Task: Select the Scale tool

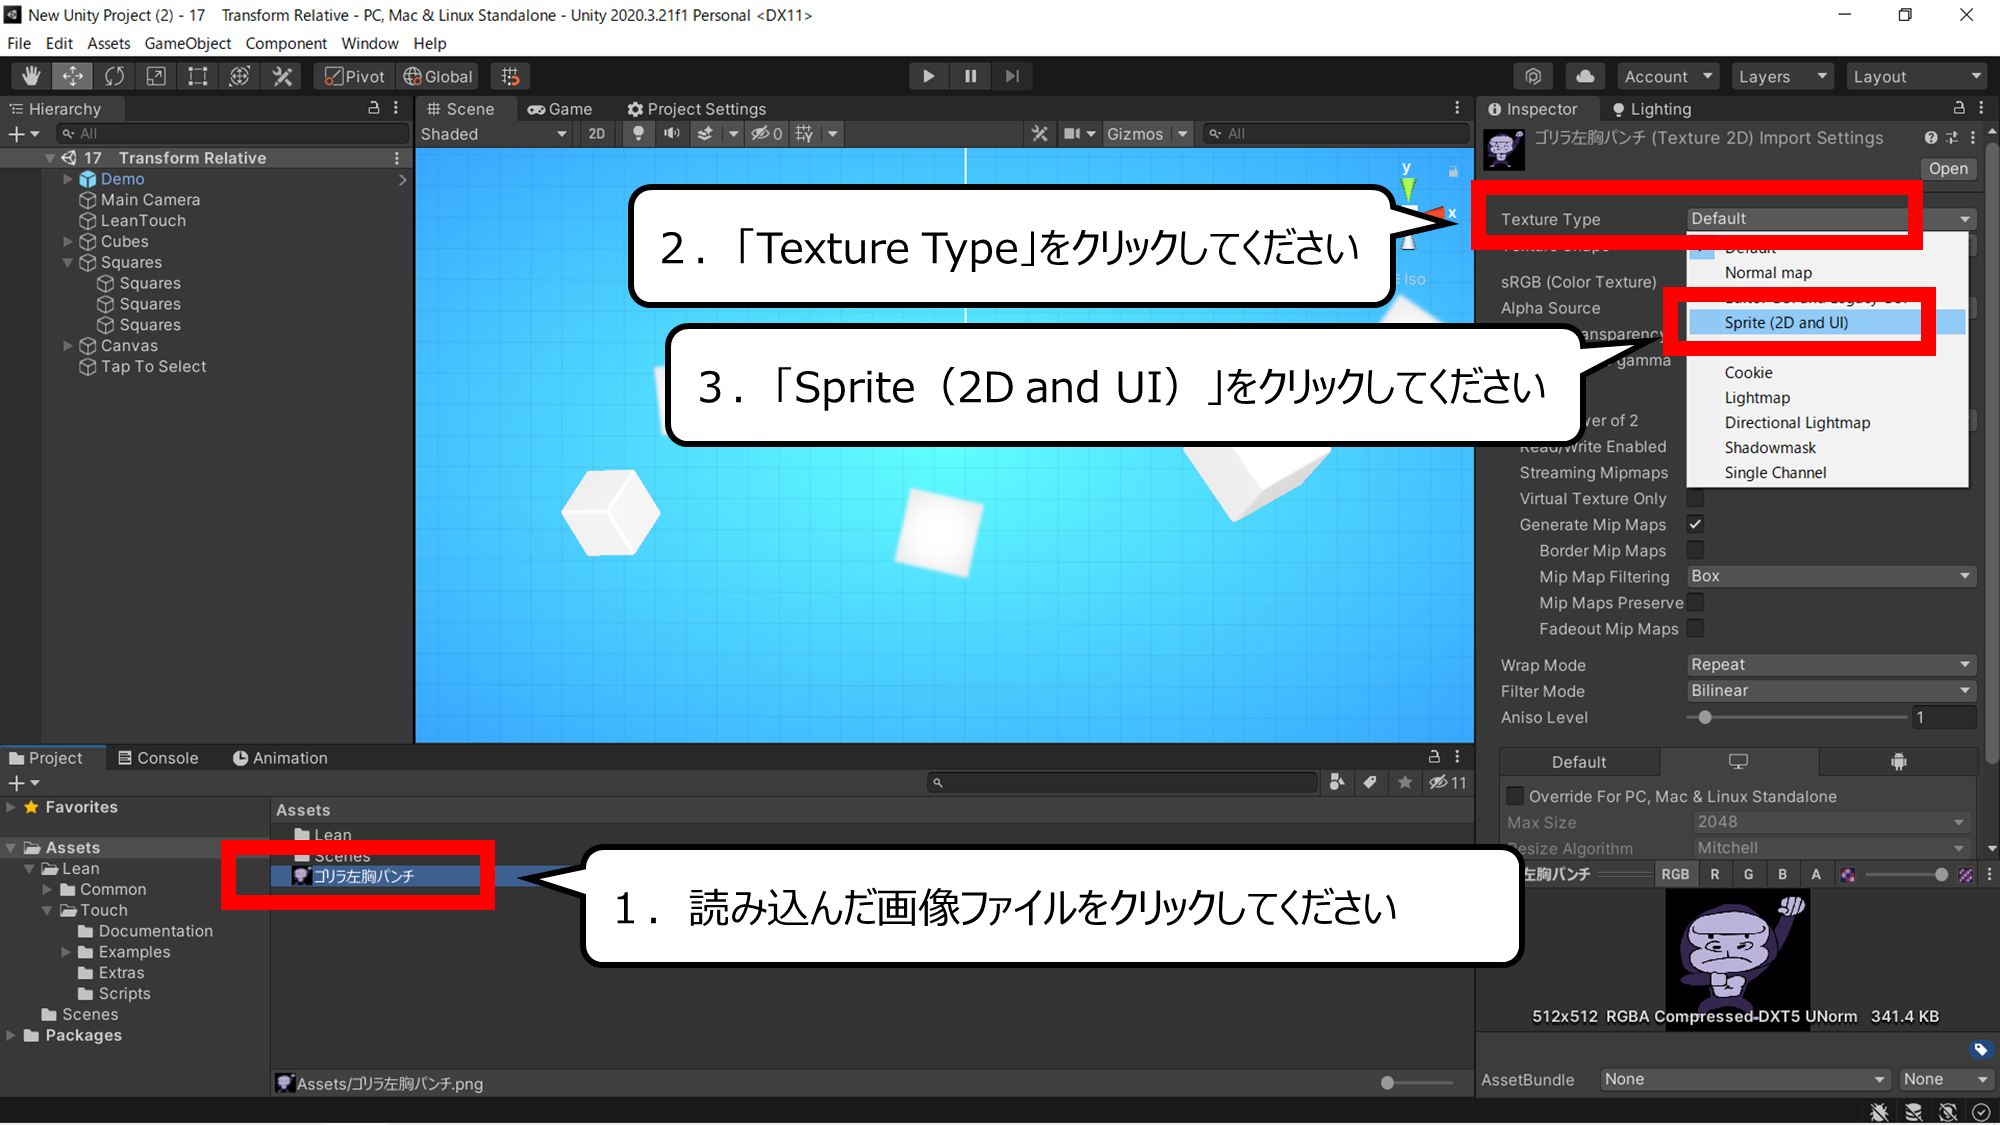Action: [x=156, y=76]
